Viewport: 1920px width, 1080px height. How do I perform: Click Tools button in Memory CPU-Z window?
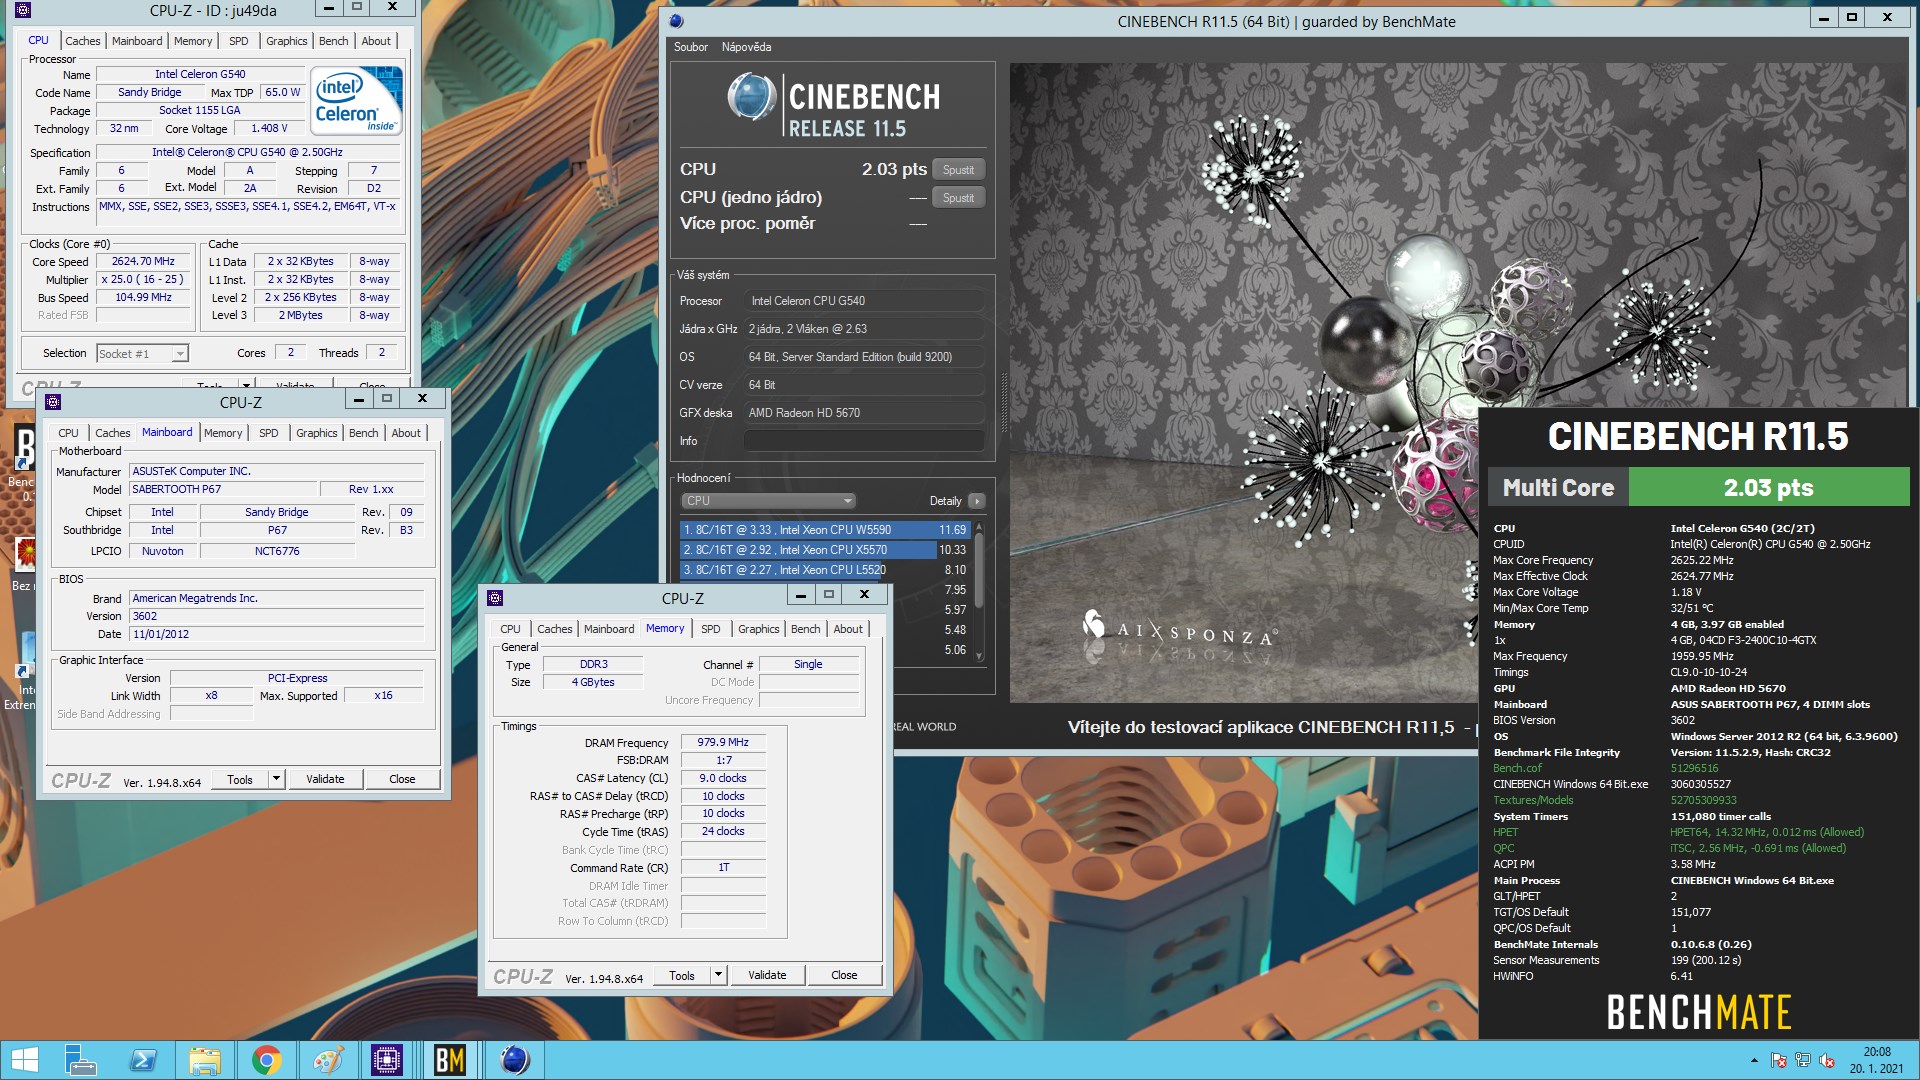[682, 975]
